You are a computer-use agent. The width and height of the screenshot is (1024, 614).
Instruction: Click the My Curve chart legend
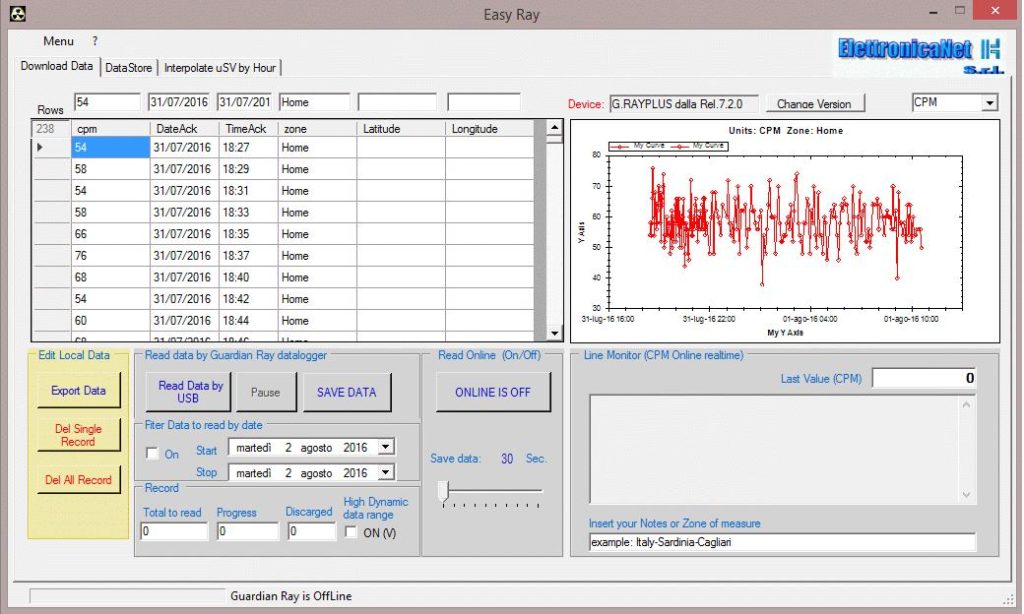tap(669, 146)
